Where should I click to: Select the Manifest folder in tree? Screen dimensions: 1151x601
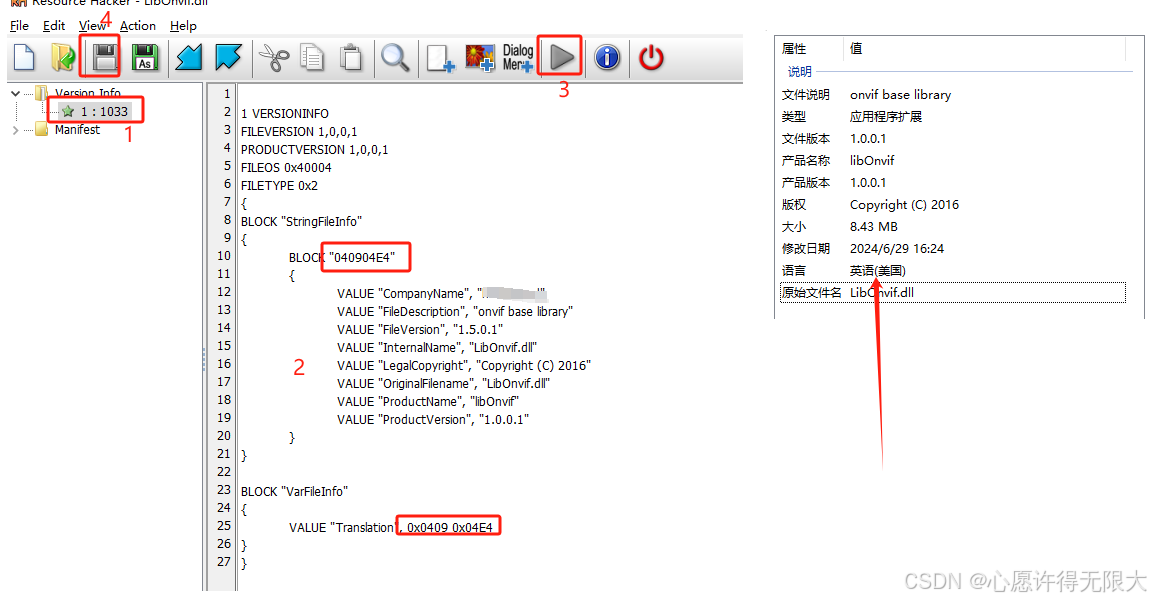tap(69, 130)
